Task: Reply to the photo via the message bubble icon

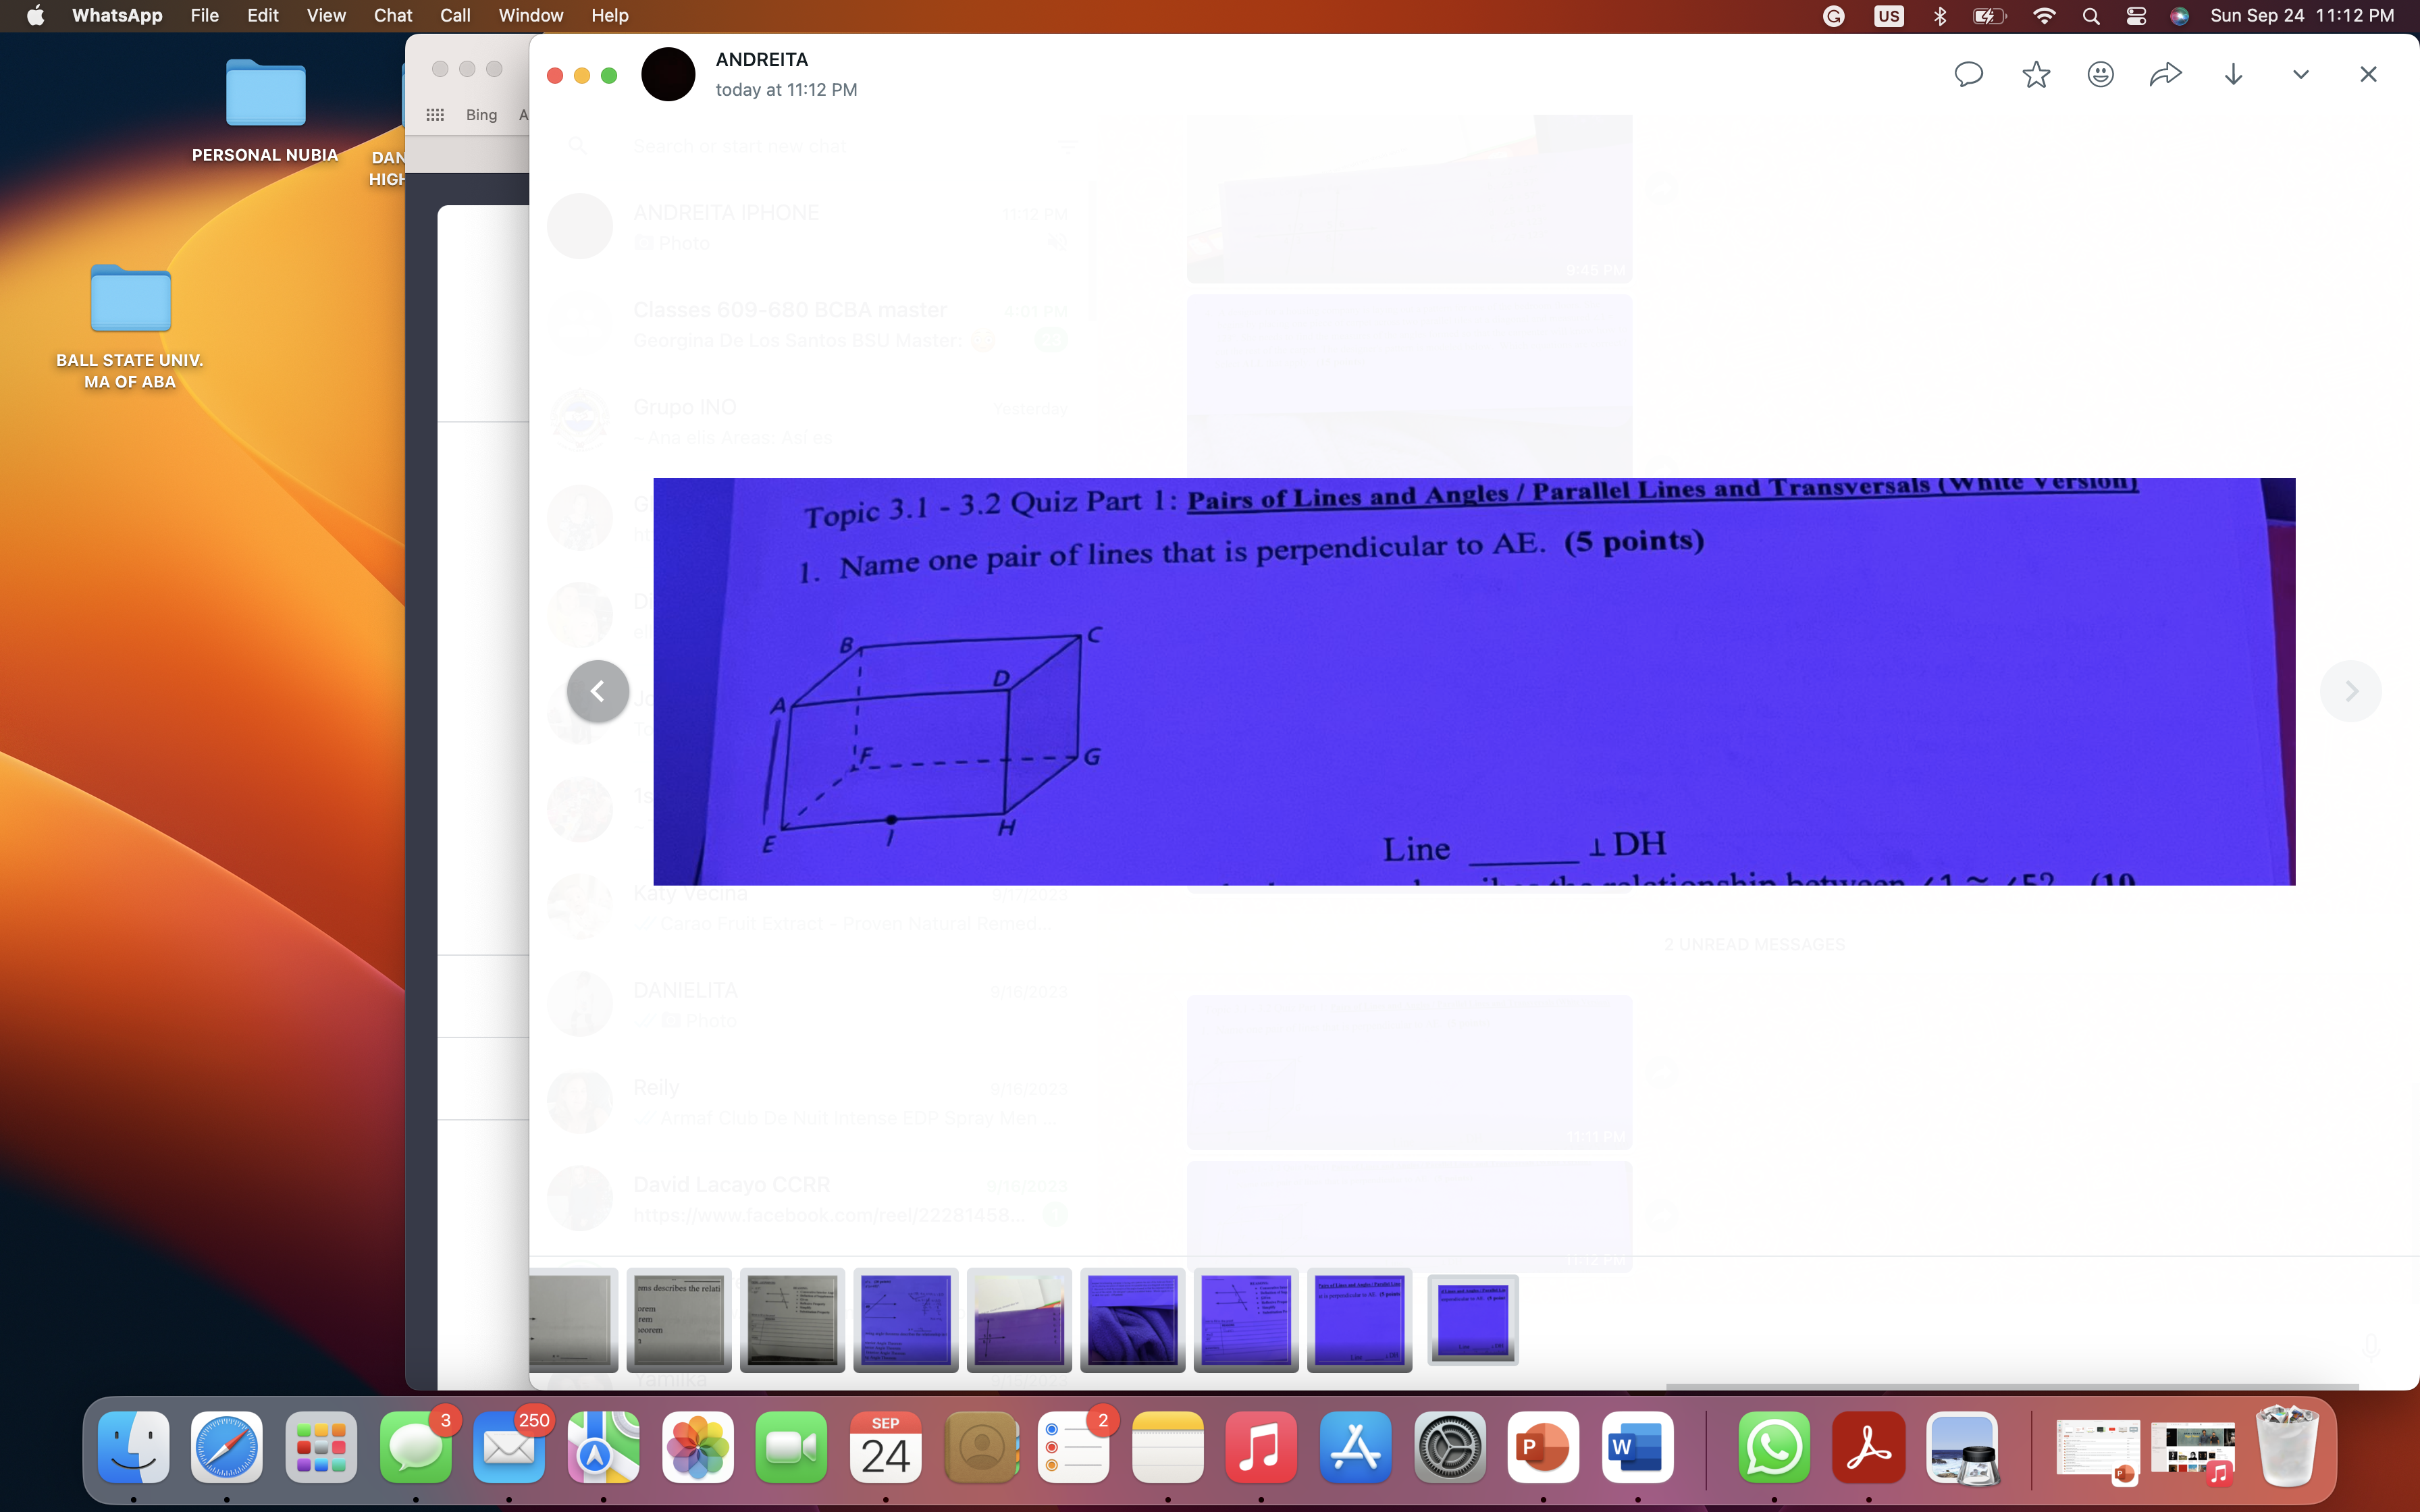Action: click(1967, 73)
